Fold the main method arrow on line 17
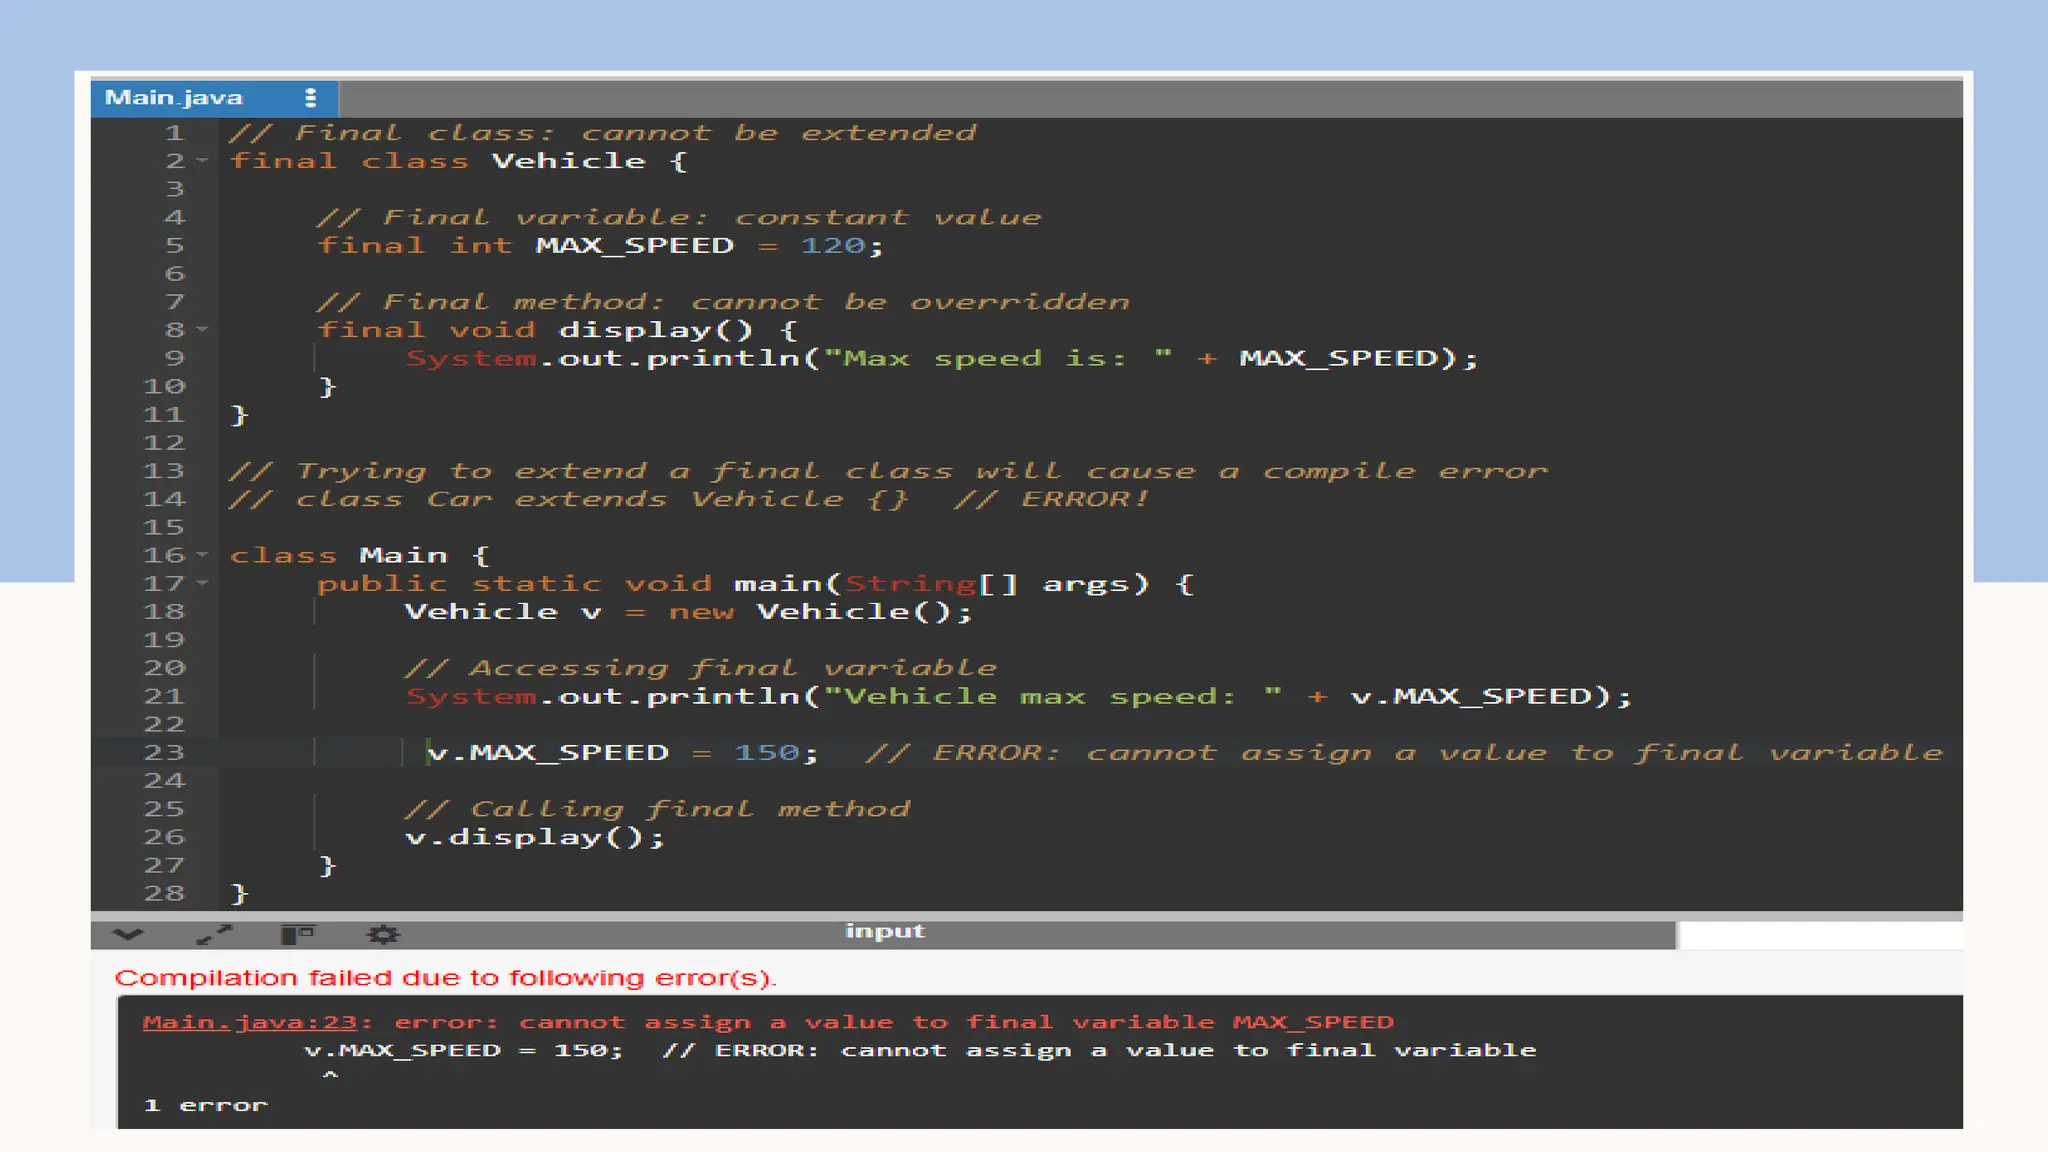2048x1152 pixels. 203,582
